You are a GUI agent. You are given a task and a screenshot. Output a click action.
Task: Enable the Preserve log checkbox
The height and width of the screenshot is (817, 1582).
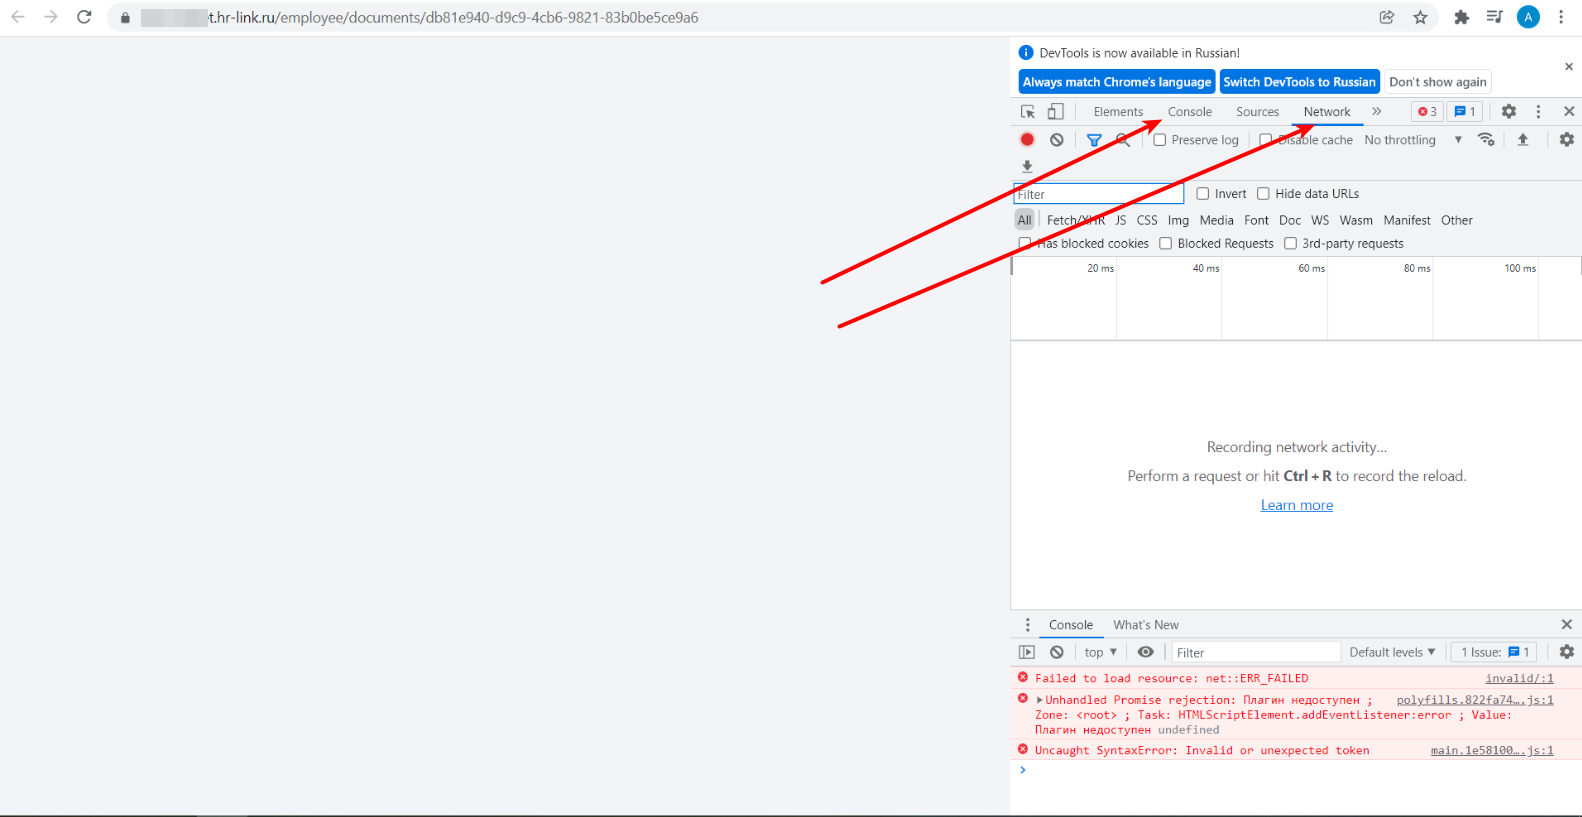pyautogui.click(x=1160, y=140)
